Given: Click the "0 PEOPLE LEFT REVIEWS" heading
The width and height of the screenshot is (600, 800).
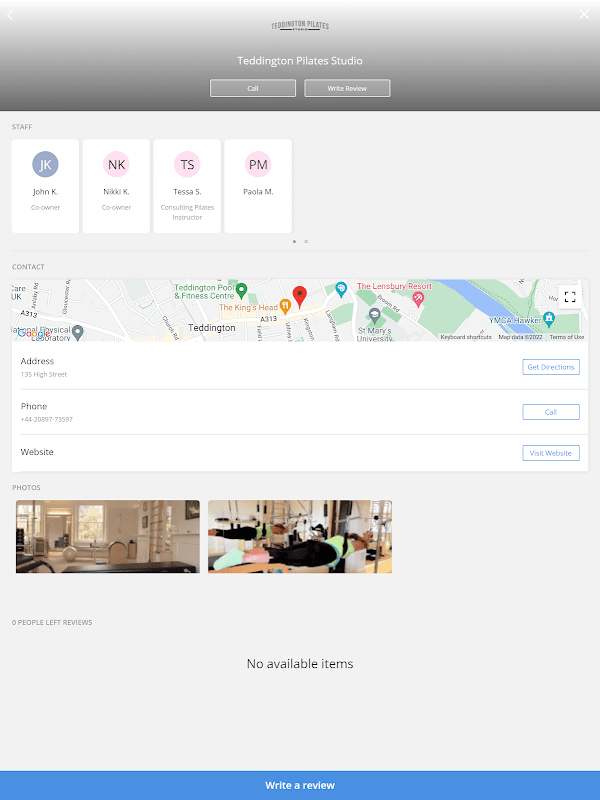Looking at the screenshot, I should [52, 622].
